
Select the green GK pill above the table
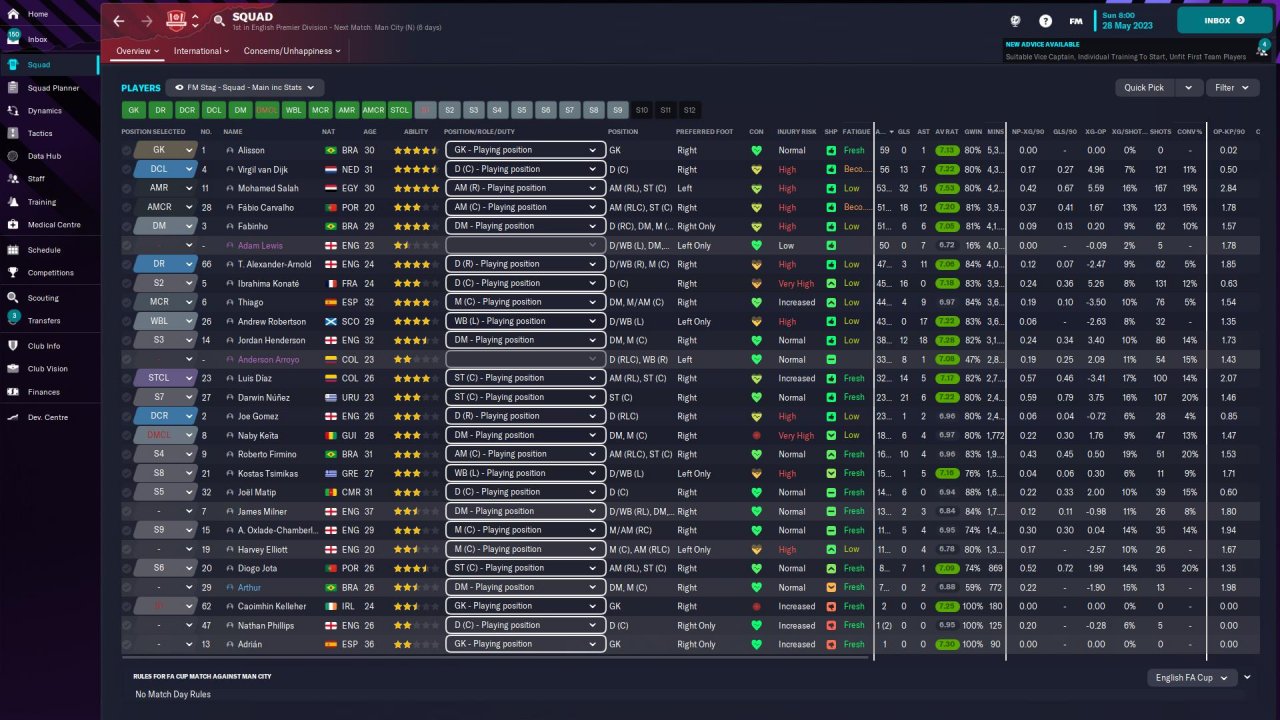[133, 110]
